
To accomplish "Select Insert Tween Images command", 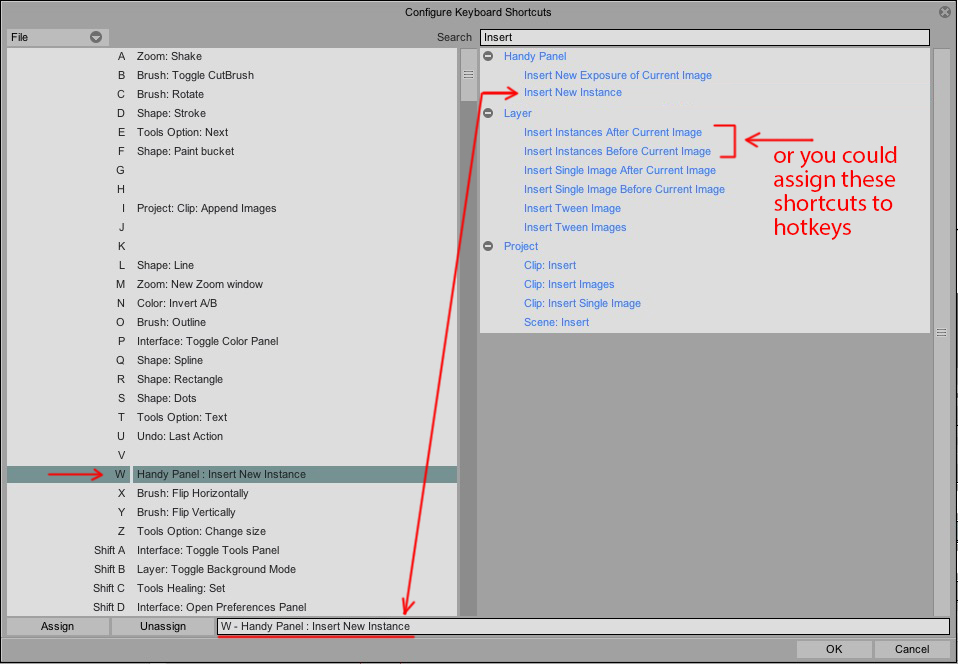I will 575,227.
